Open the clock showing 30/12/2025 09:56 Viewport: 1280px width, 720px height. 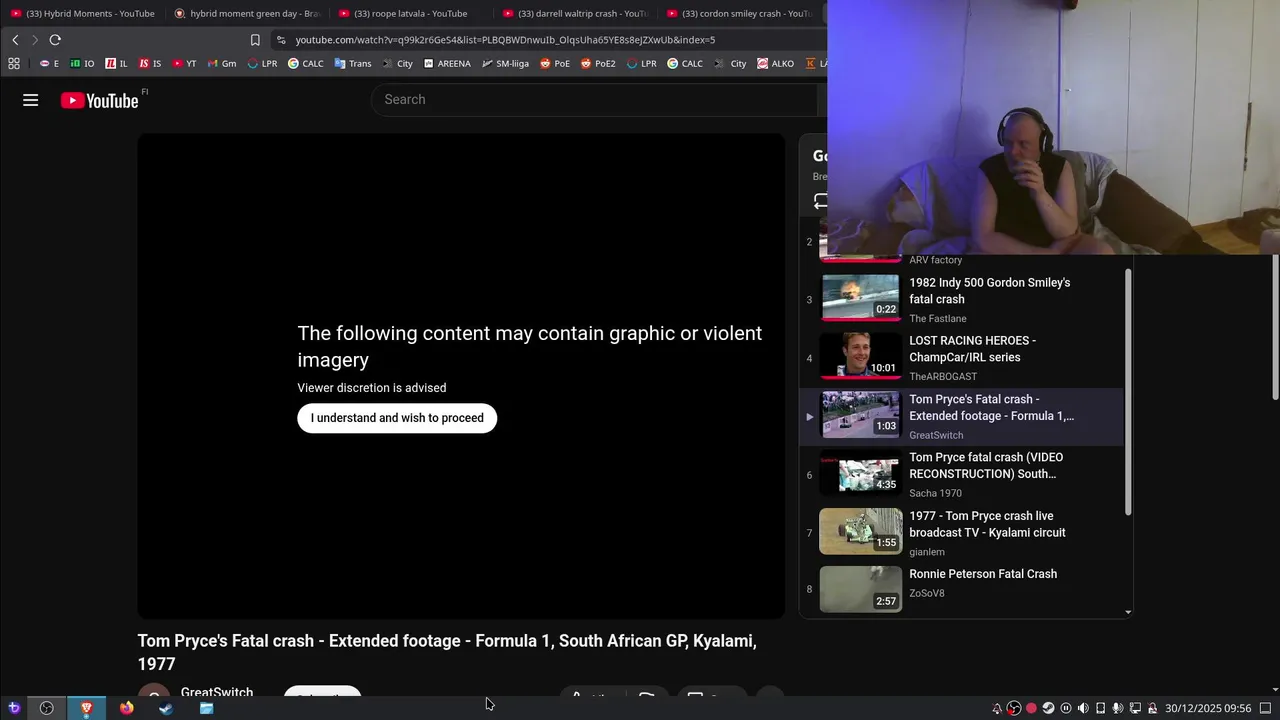click(x=1208, y=708)
